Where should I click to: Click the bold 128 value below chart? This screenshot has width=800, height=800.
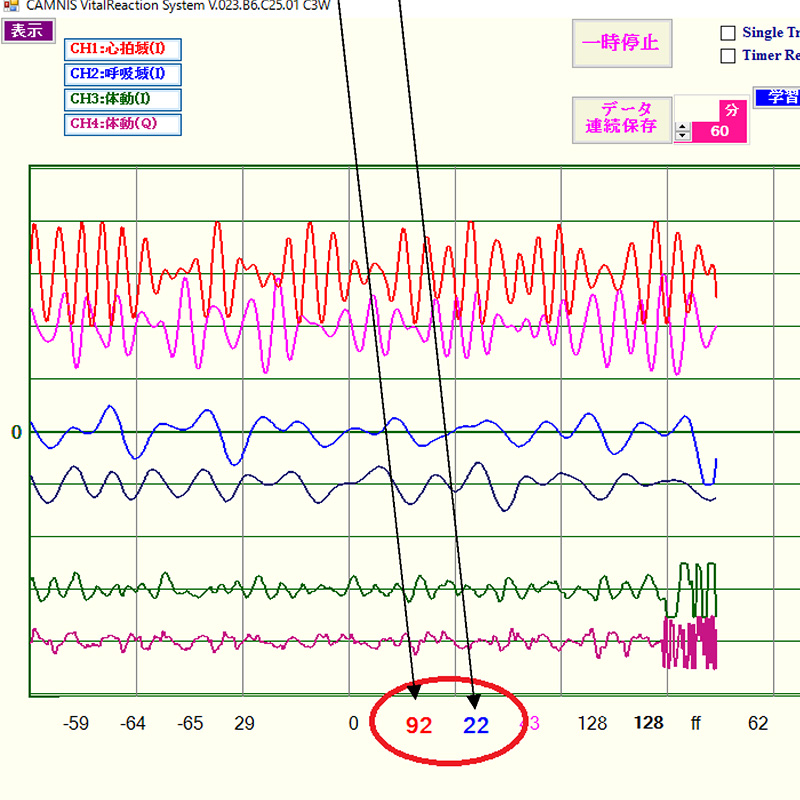(x=649, y=723)
